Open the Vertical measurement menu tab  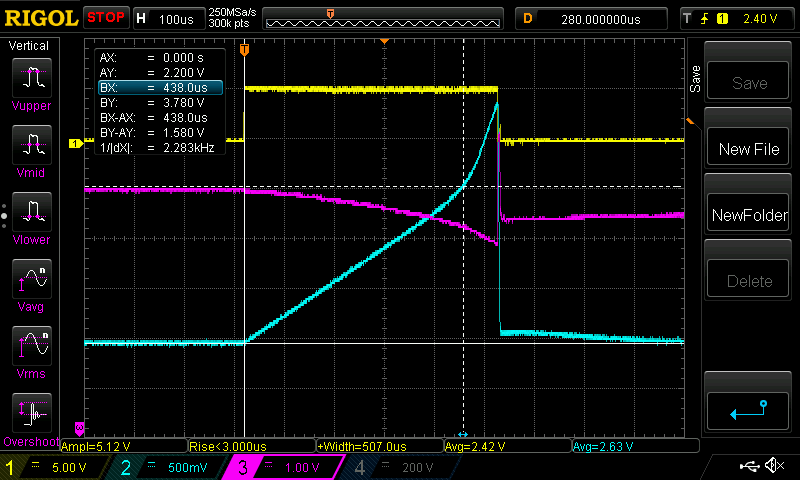click(29, 46)
